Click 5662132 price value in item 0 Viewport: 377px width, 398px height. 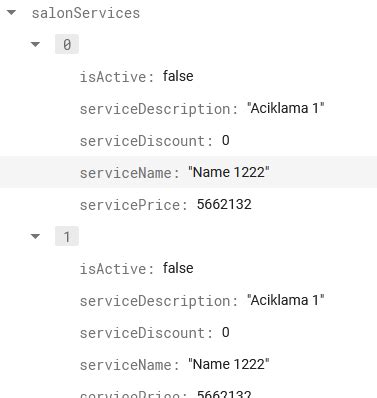pos(224,204)
